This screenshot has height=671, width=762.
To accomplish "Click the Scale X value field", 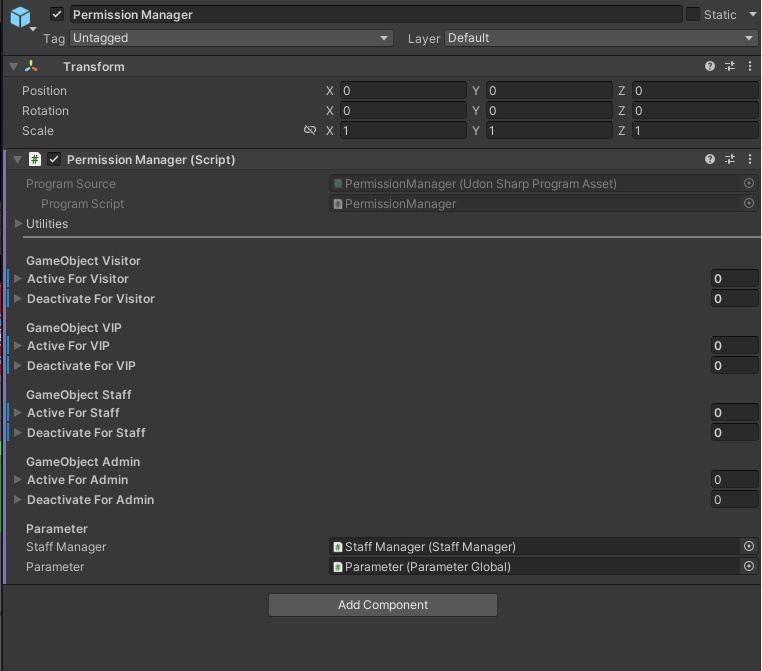I will [403, 130].
